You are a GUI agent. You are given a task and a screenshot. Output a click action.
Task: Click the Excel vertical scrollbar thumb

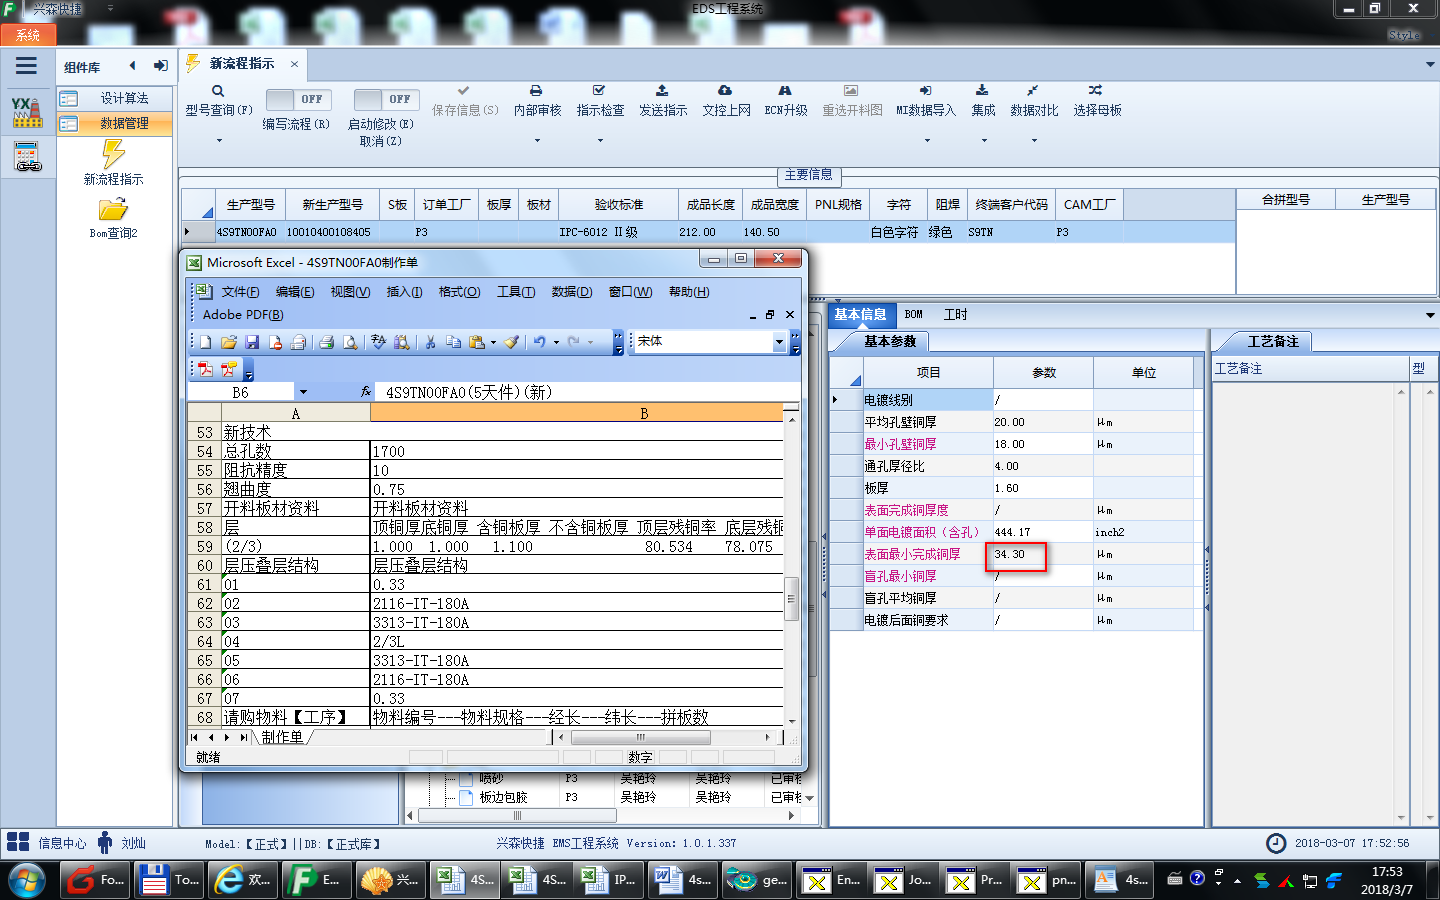[x=791, y=600]
